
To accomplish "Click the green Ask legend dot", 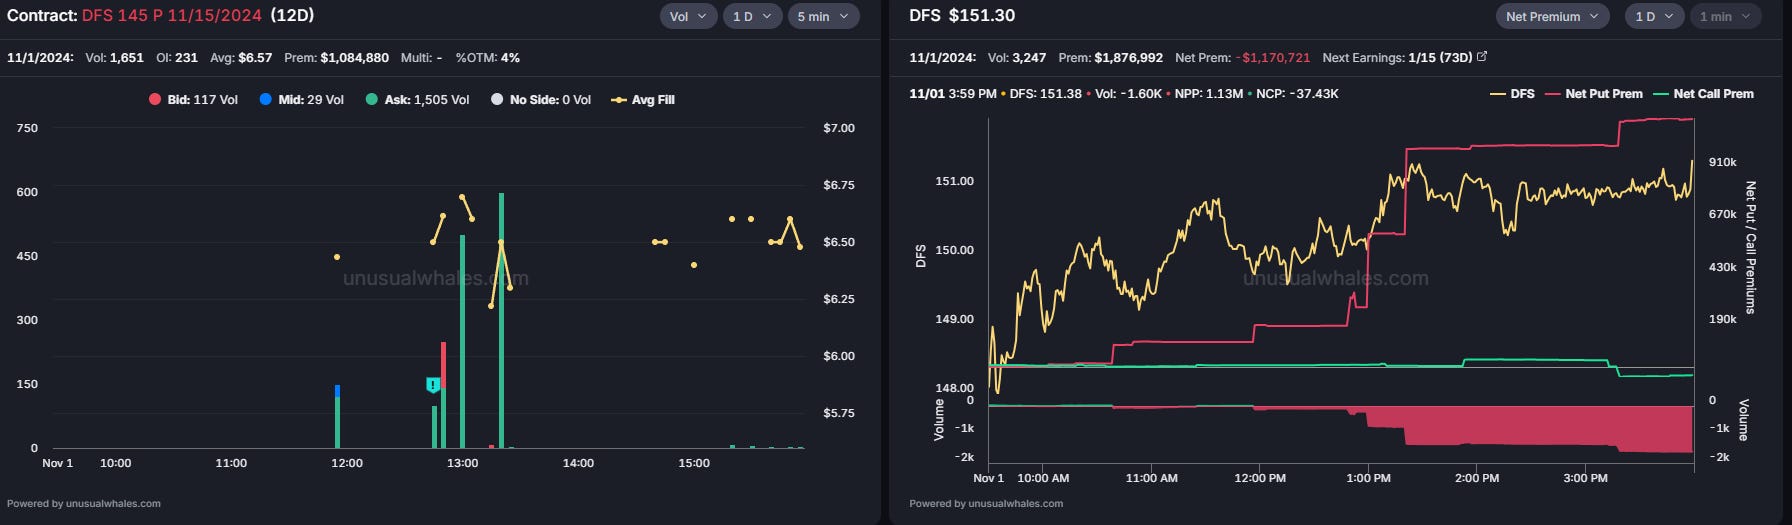I will pos(372,100).
